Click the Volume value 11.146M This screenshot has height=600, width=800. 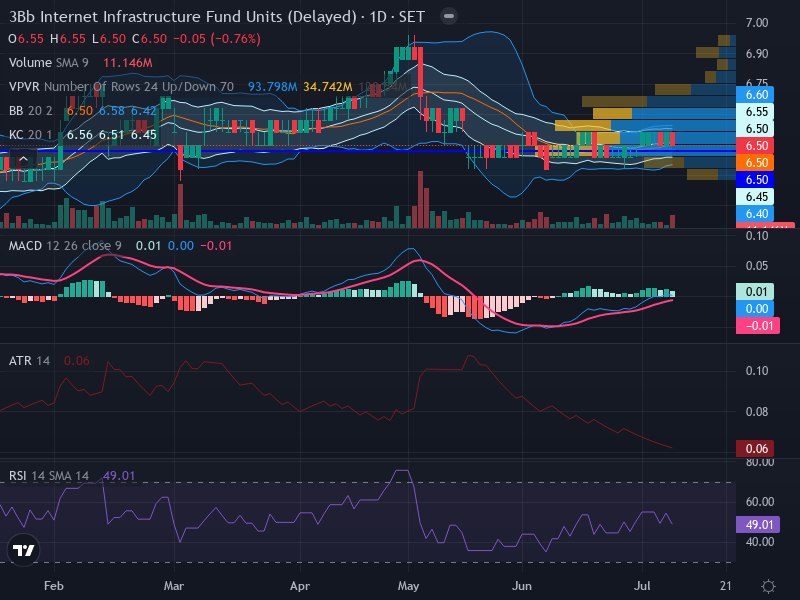pyautogui.click(x=128, y=63)
